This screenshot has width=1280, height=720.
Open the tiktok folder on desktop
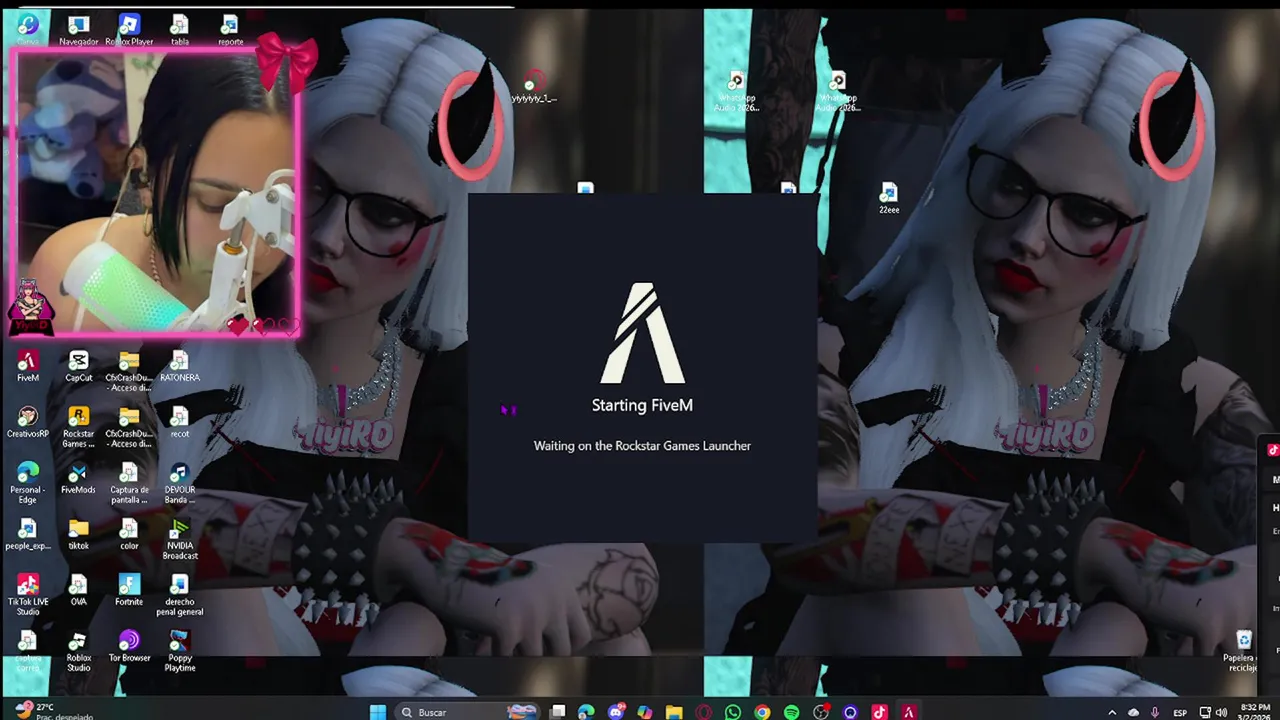[78, 534]
